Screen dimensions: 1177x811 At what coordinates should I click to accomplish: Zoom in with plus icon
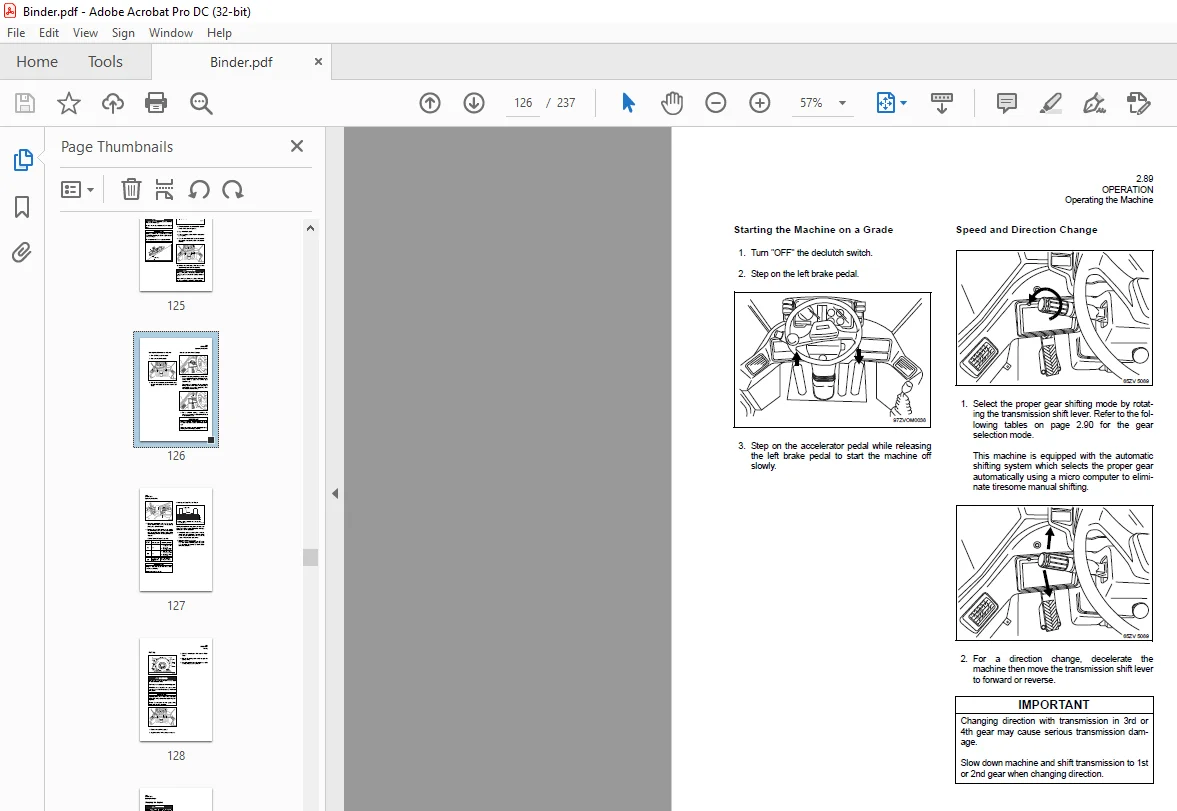[x=760, y=103]
